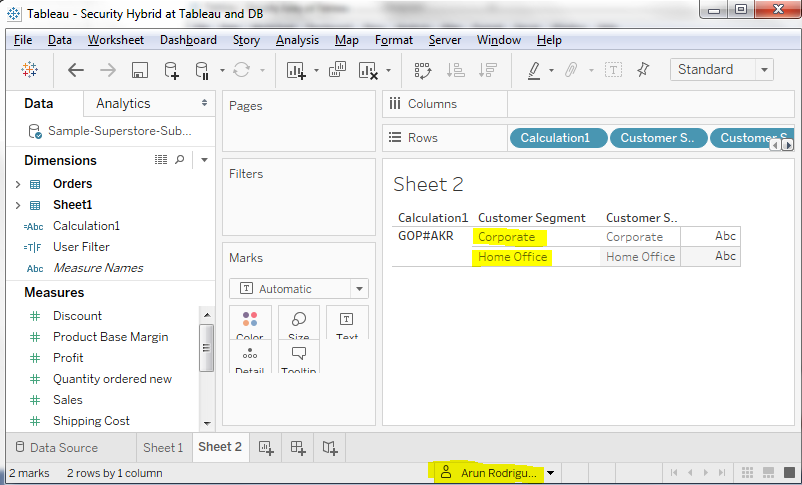The width and height of the screenshot is (802, 485).
Task: Open the Analysis menu
Action: 297,40
